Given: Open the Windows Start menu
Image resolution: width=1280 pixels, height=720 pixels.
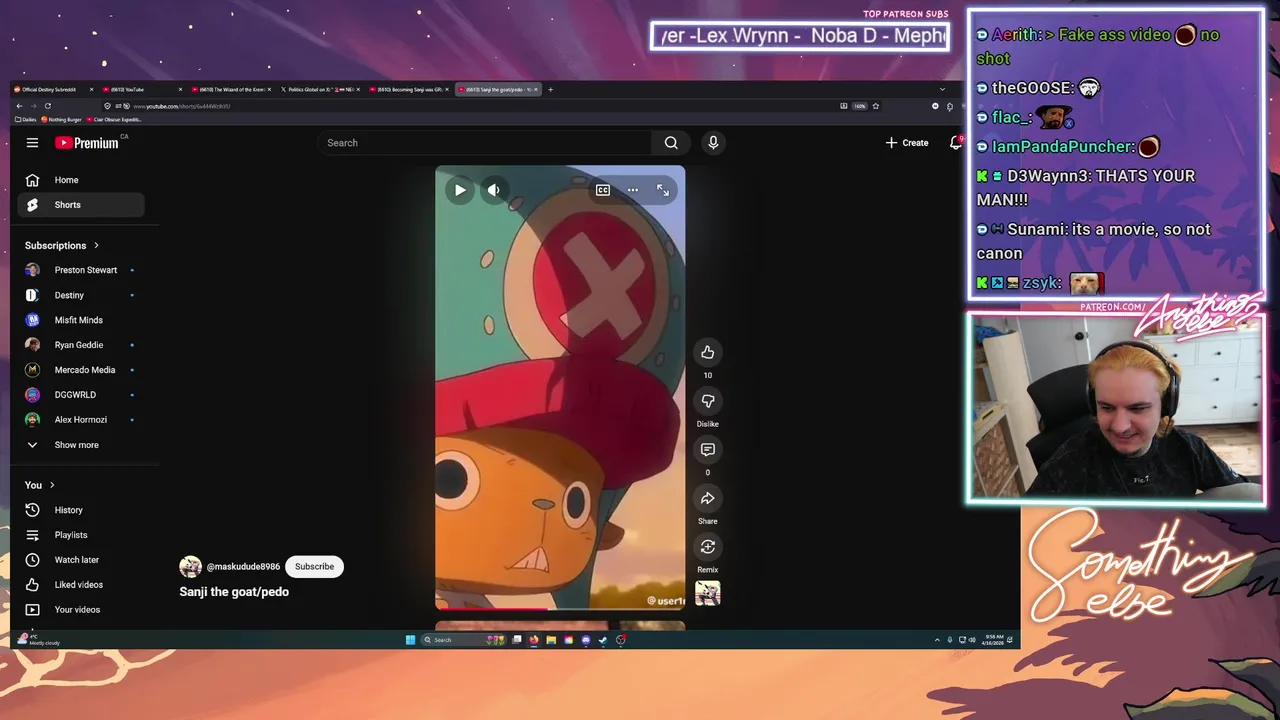Looking at the screenshot, I should tap(410, 640).
